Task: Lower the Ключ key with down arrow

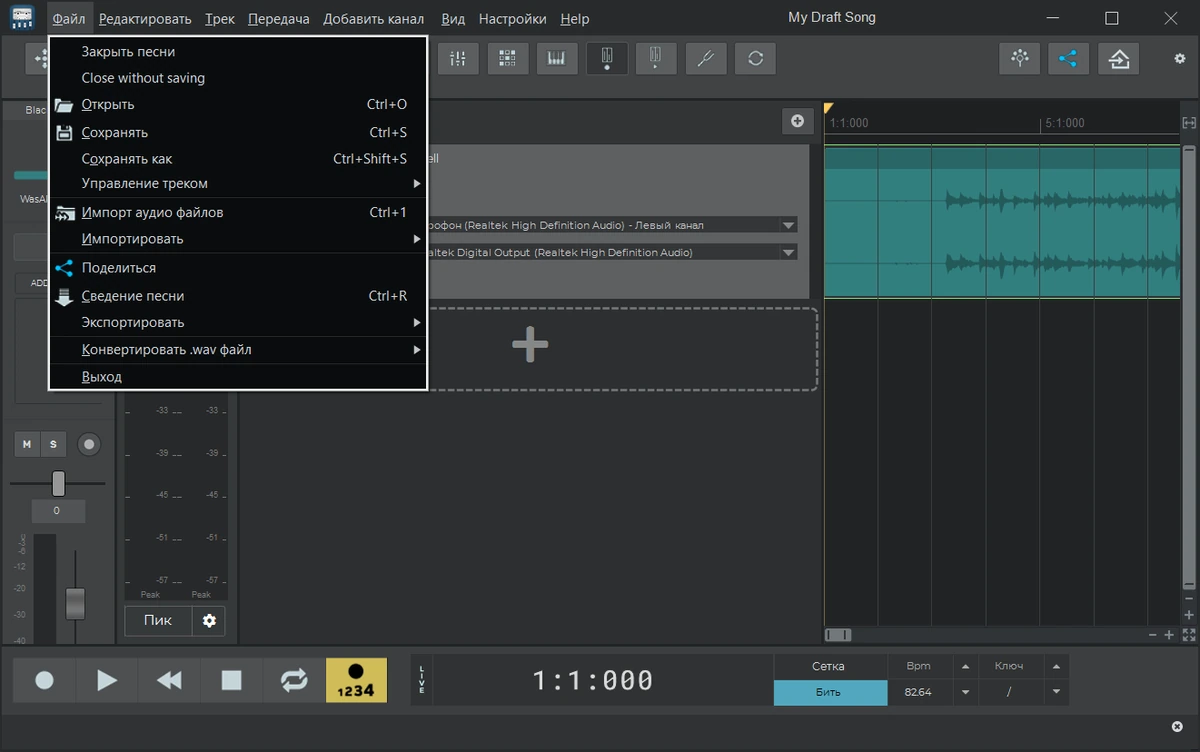Action: (x=1056, y=692)
